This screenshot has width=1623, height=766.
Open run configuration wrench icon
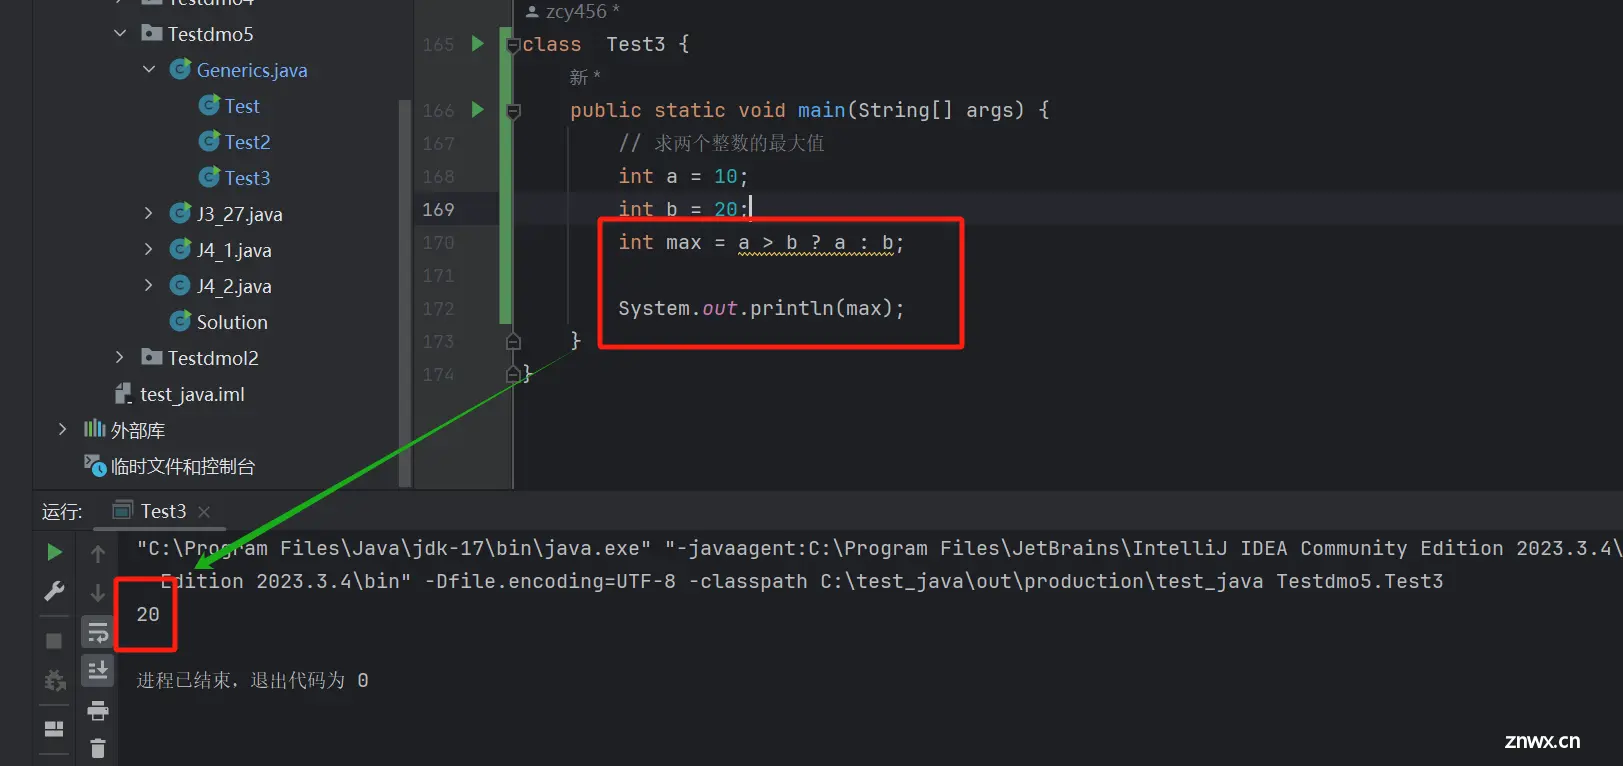[x=54, y=592]
